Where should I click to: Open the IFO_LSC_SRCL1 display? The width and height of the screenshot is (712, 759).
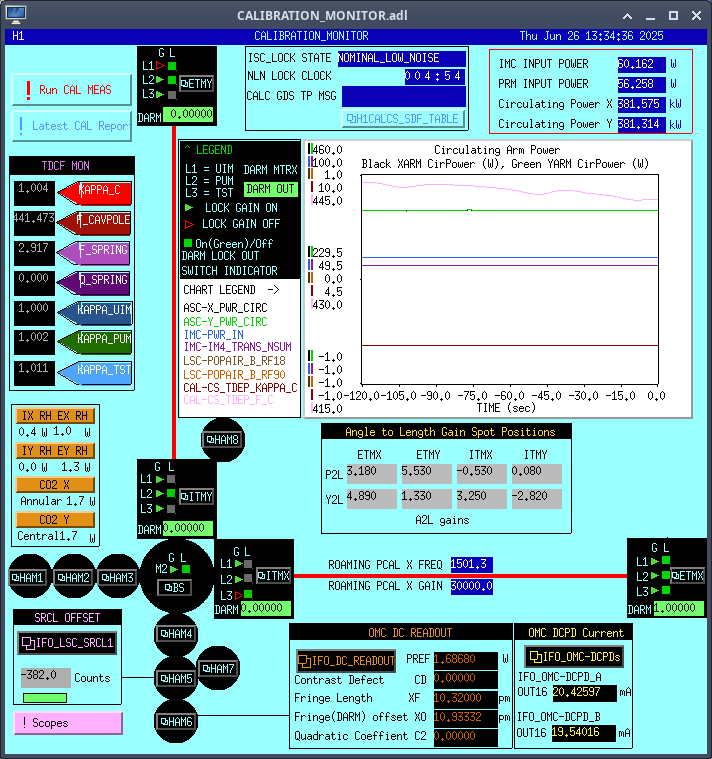[x=67, y=643]
